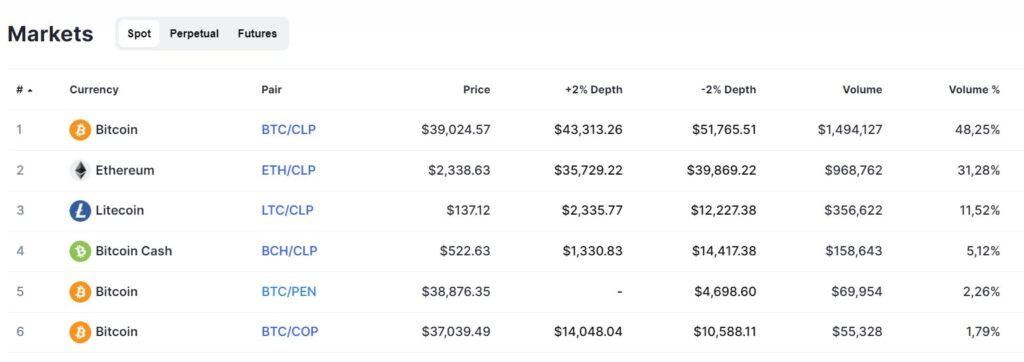
Task: Select the Spot markets tab
Action: pos(138,33)
